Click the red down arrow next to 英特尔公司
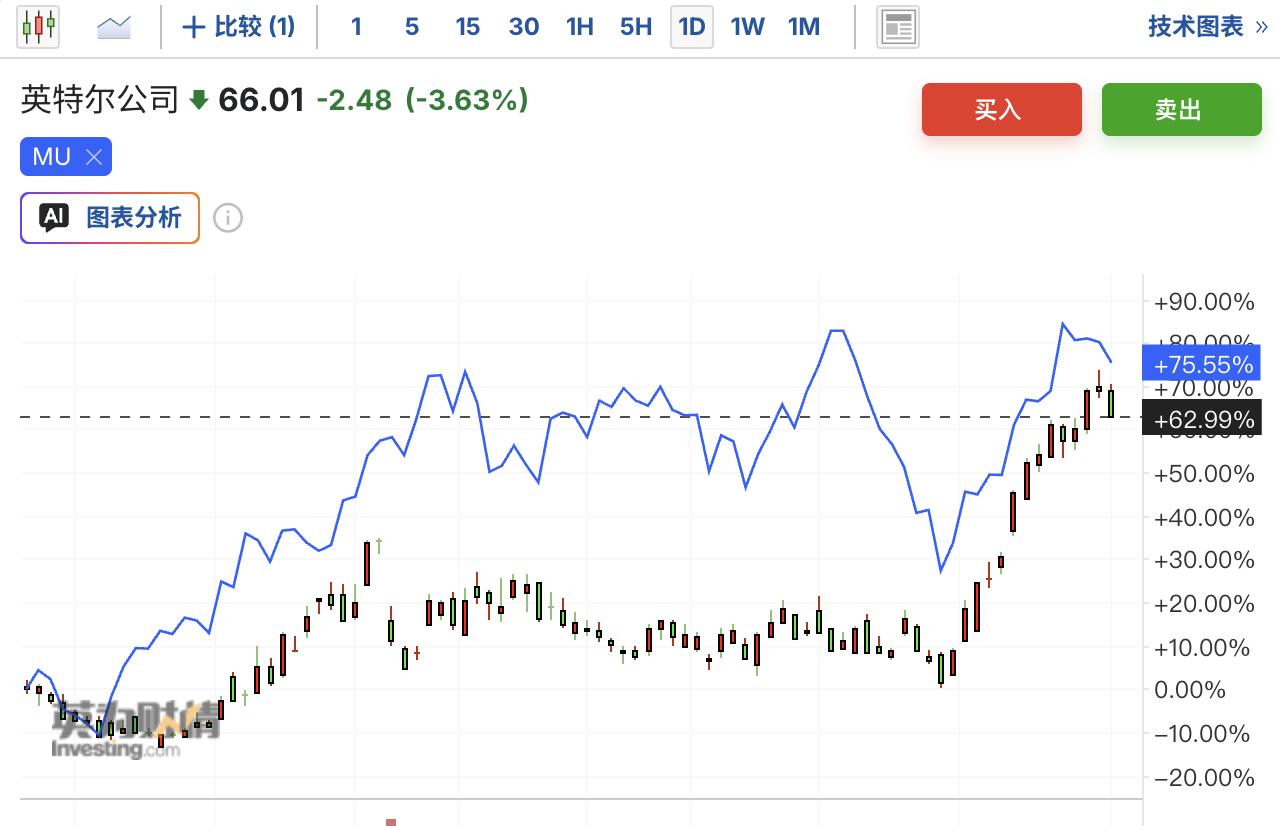 click(199, 100)
